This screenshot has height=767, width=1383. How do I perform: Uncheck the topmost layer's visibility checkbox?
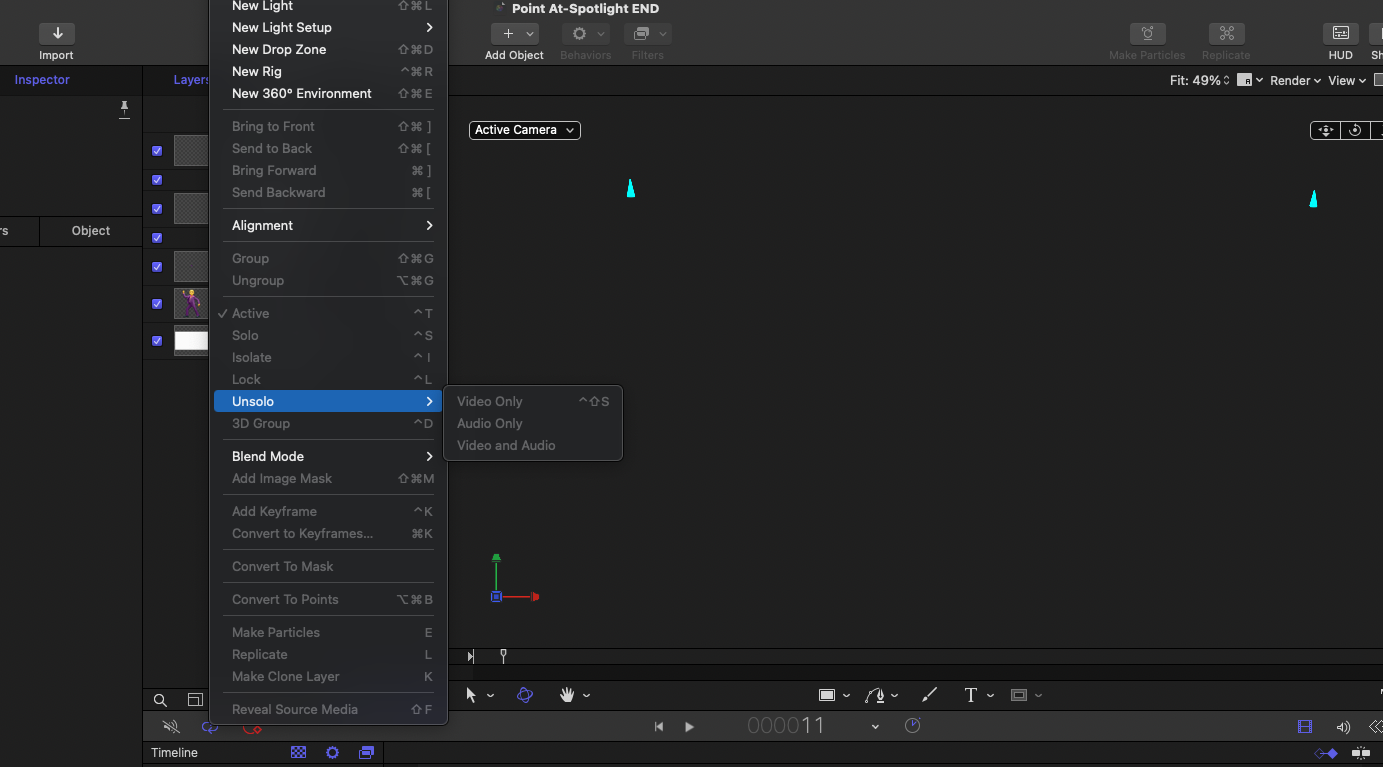pos(157,151)
